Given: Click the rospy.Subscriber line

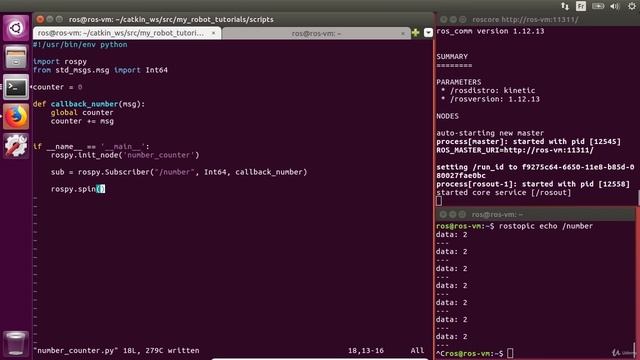Looking at the screenshot, I should [x=179, y=172].
